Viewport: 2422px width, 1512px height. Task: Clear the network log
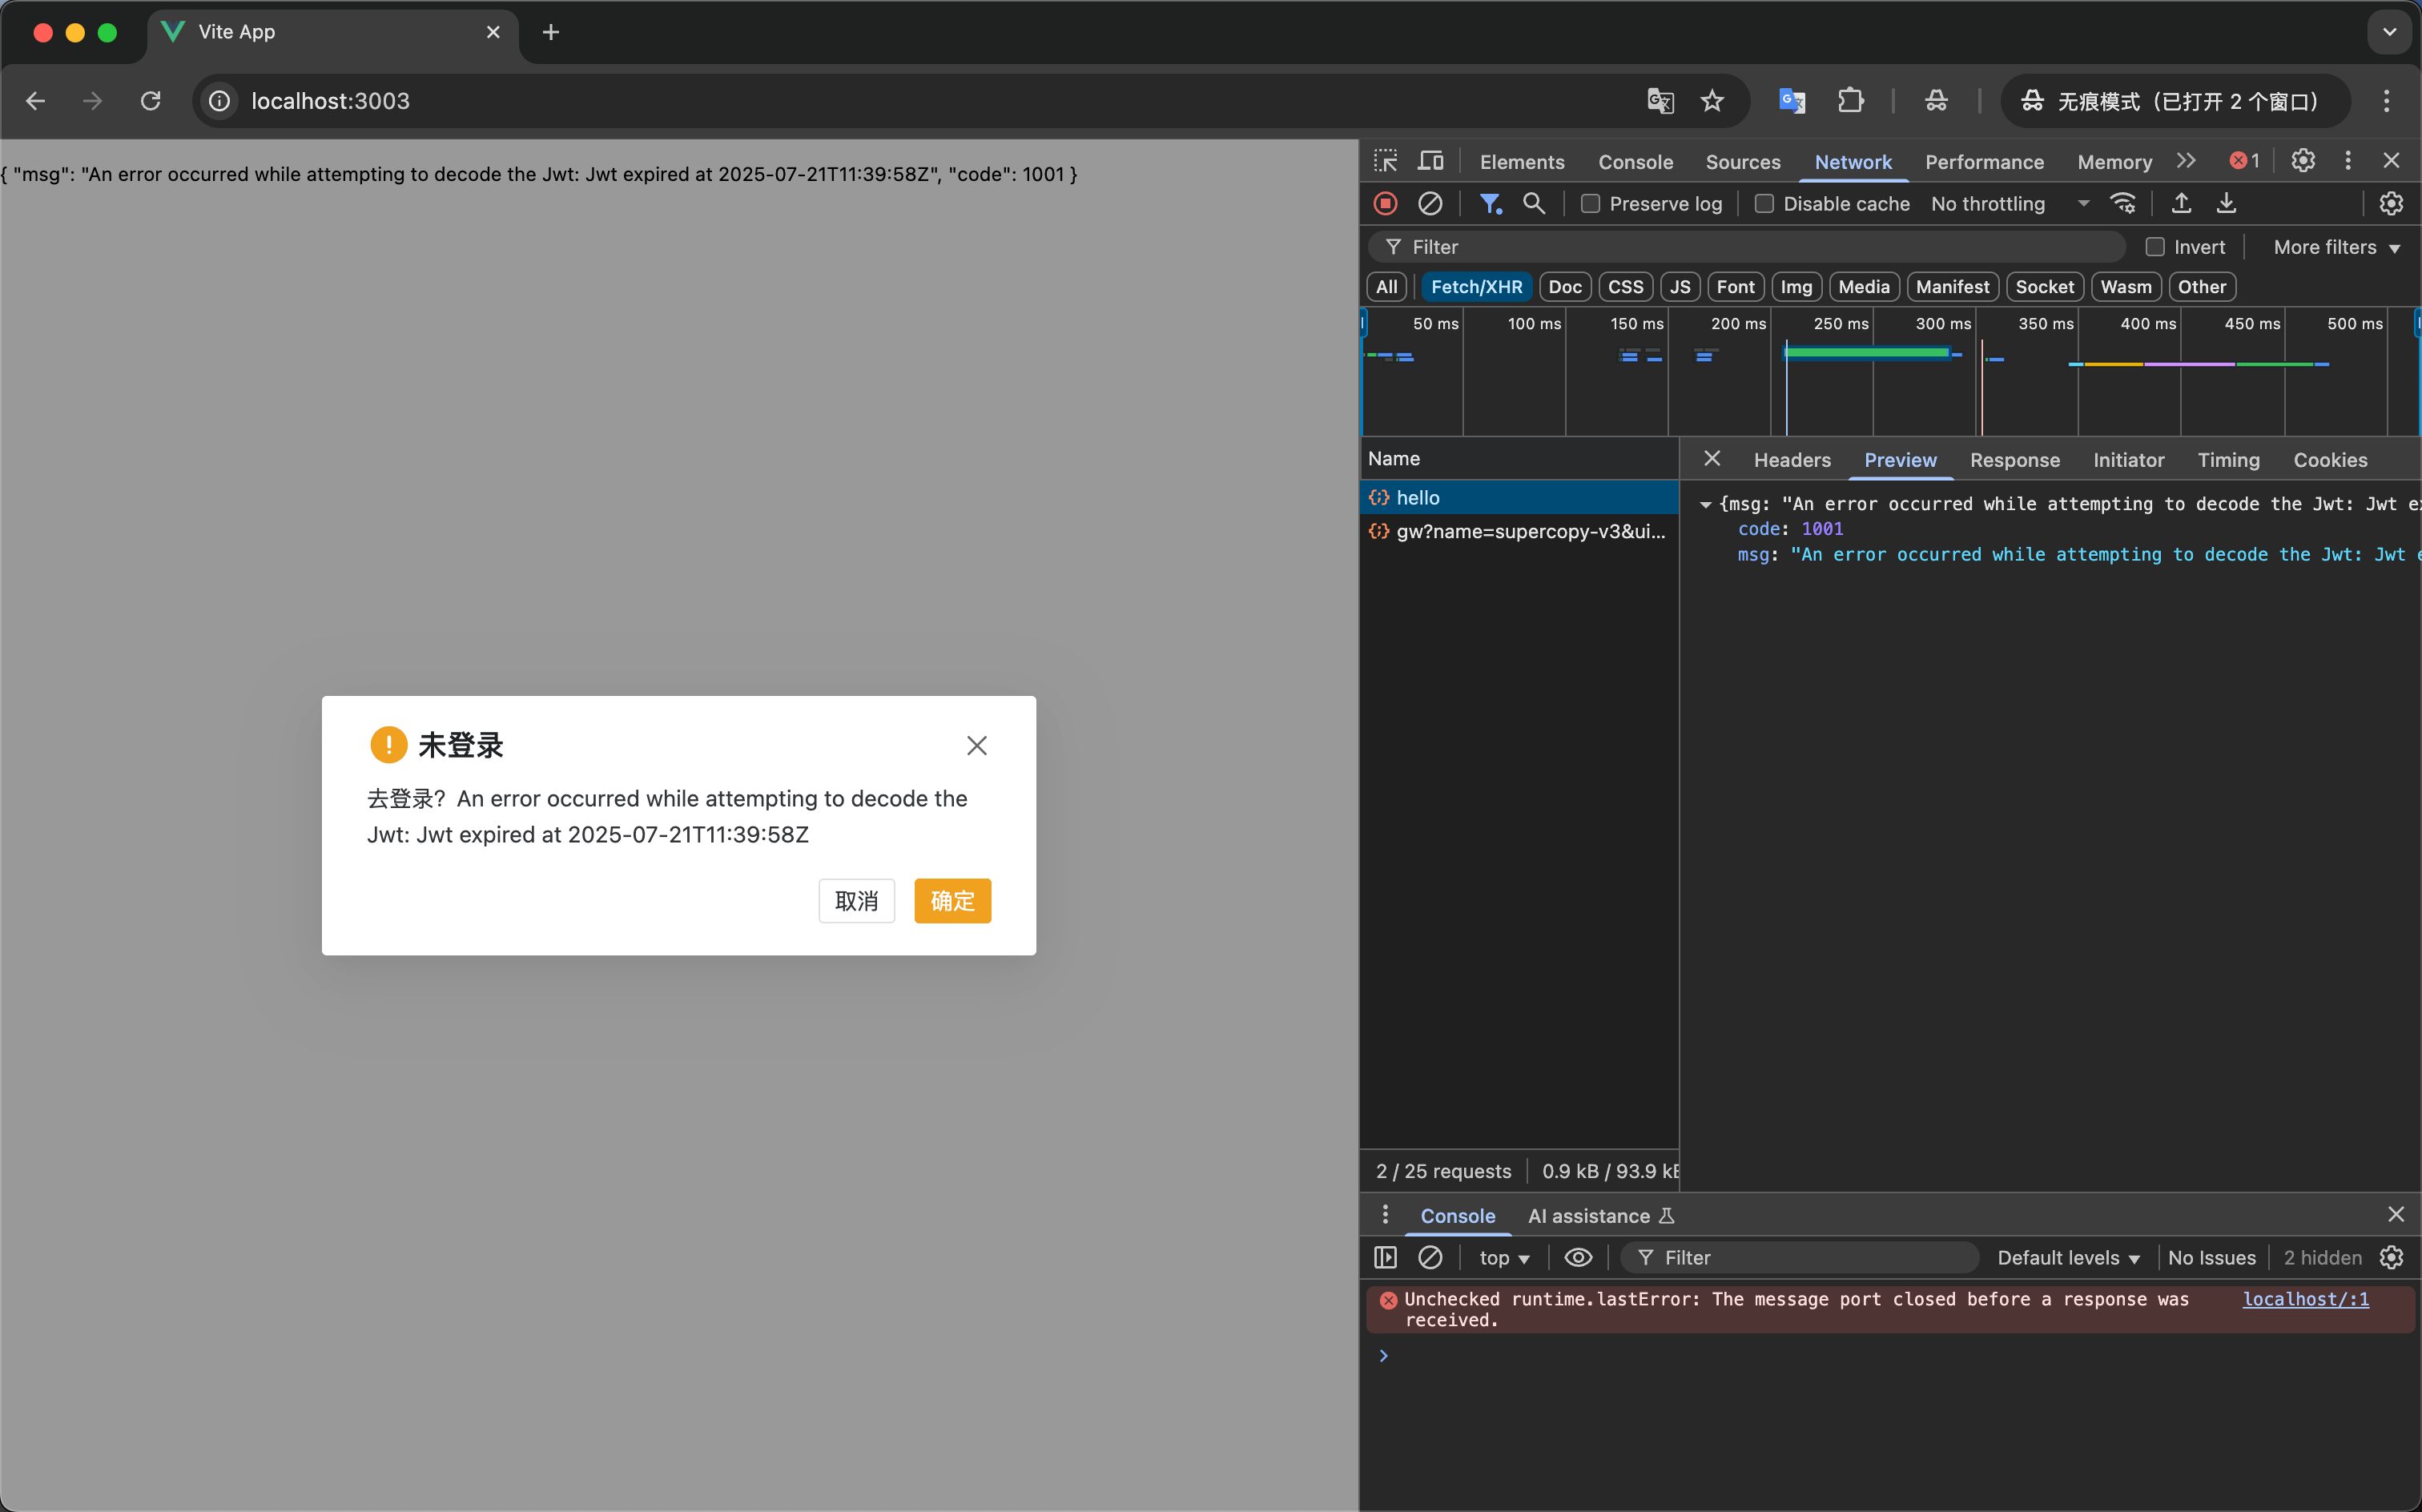tap(1430, 204)
